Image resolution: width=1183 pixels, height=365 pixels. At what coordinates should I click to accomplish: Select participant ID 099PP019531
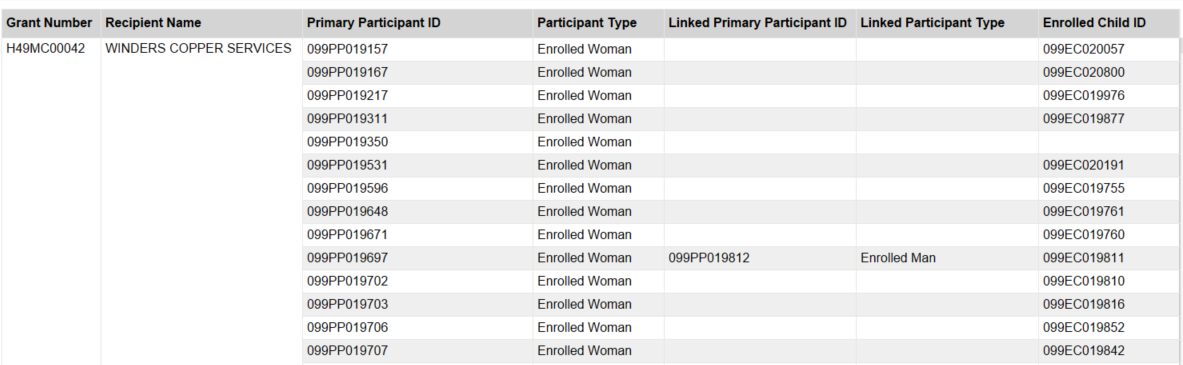pyautogui.click(x=347, y=165)
